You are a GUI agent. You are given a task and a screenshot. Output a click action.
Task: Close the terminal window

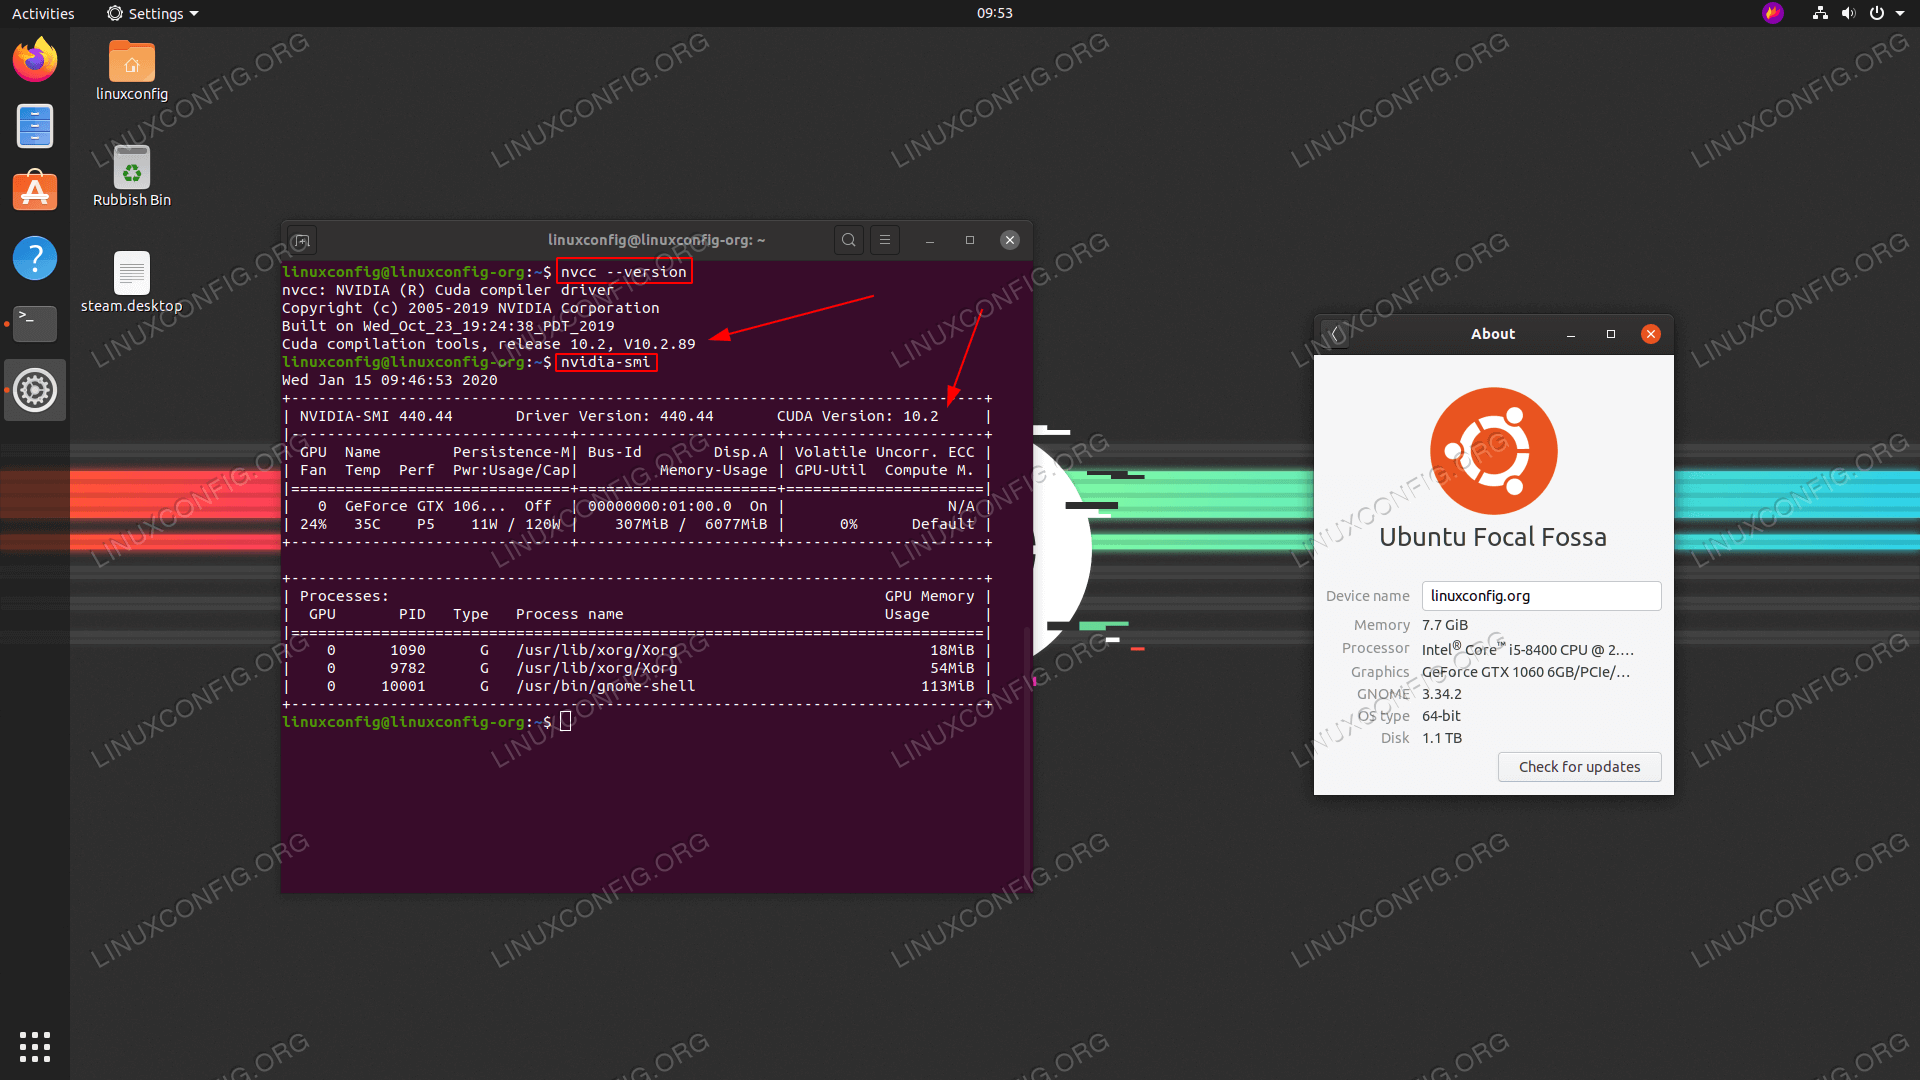pos(1010,240)
